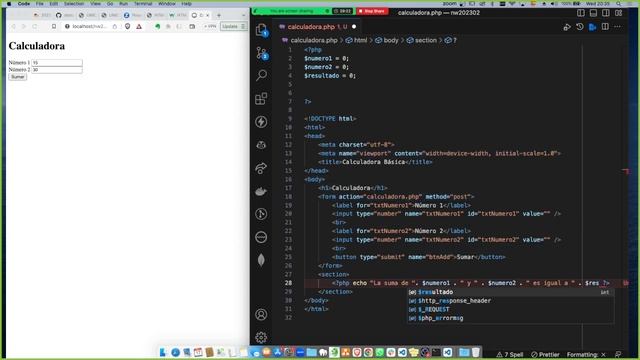Click the VPN button in browser toolbar
The height and width of the screenshot is (360, 640).
tap(210, 27)
